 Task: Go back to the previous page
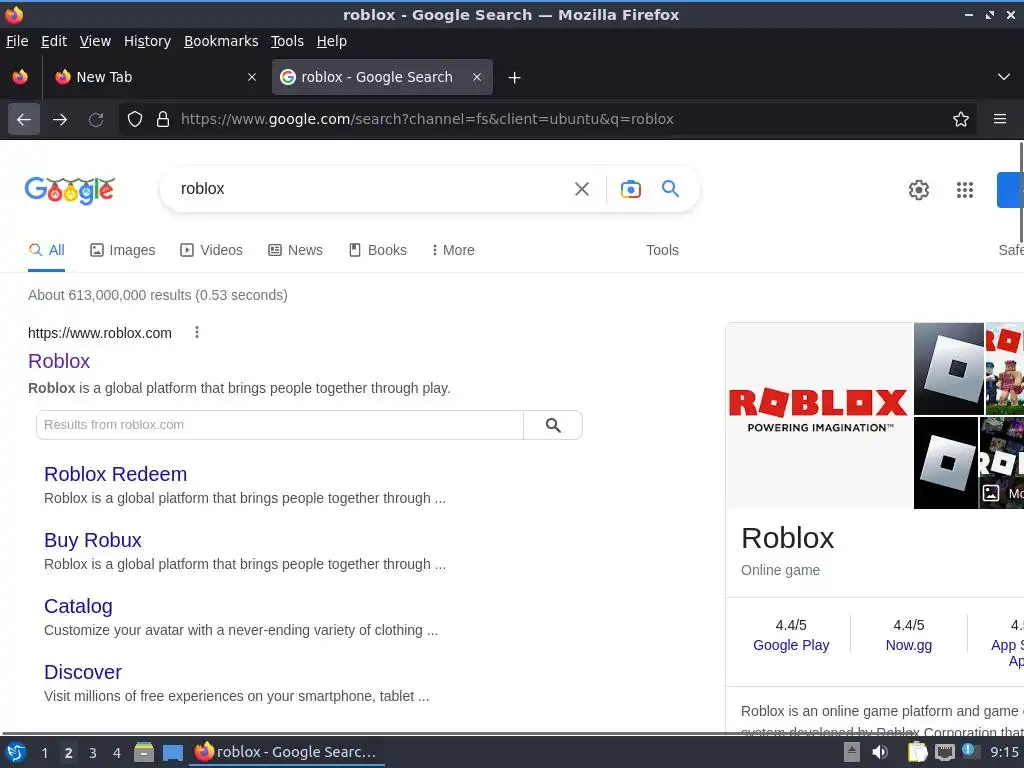24,119
